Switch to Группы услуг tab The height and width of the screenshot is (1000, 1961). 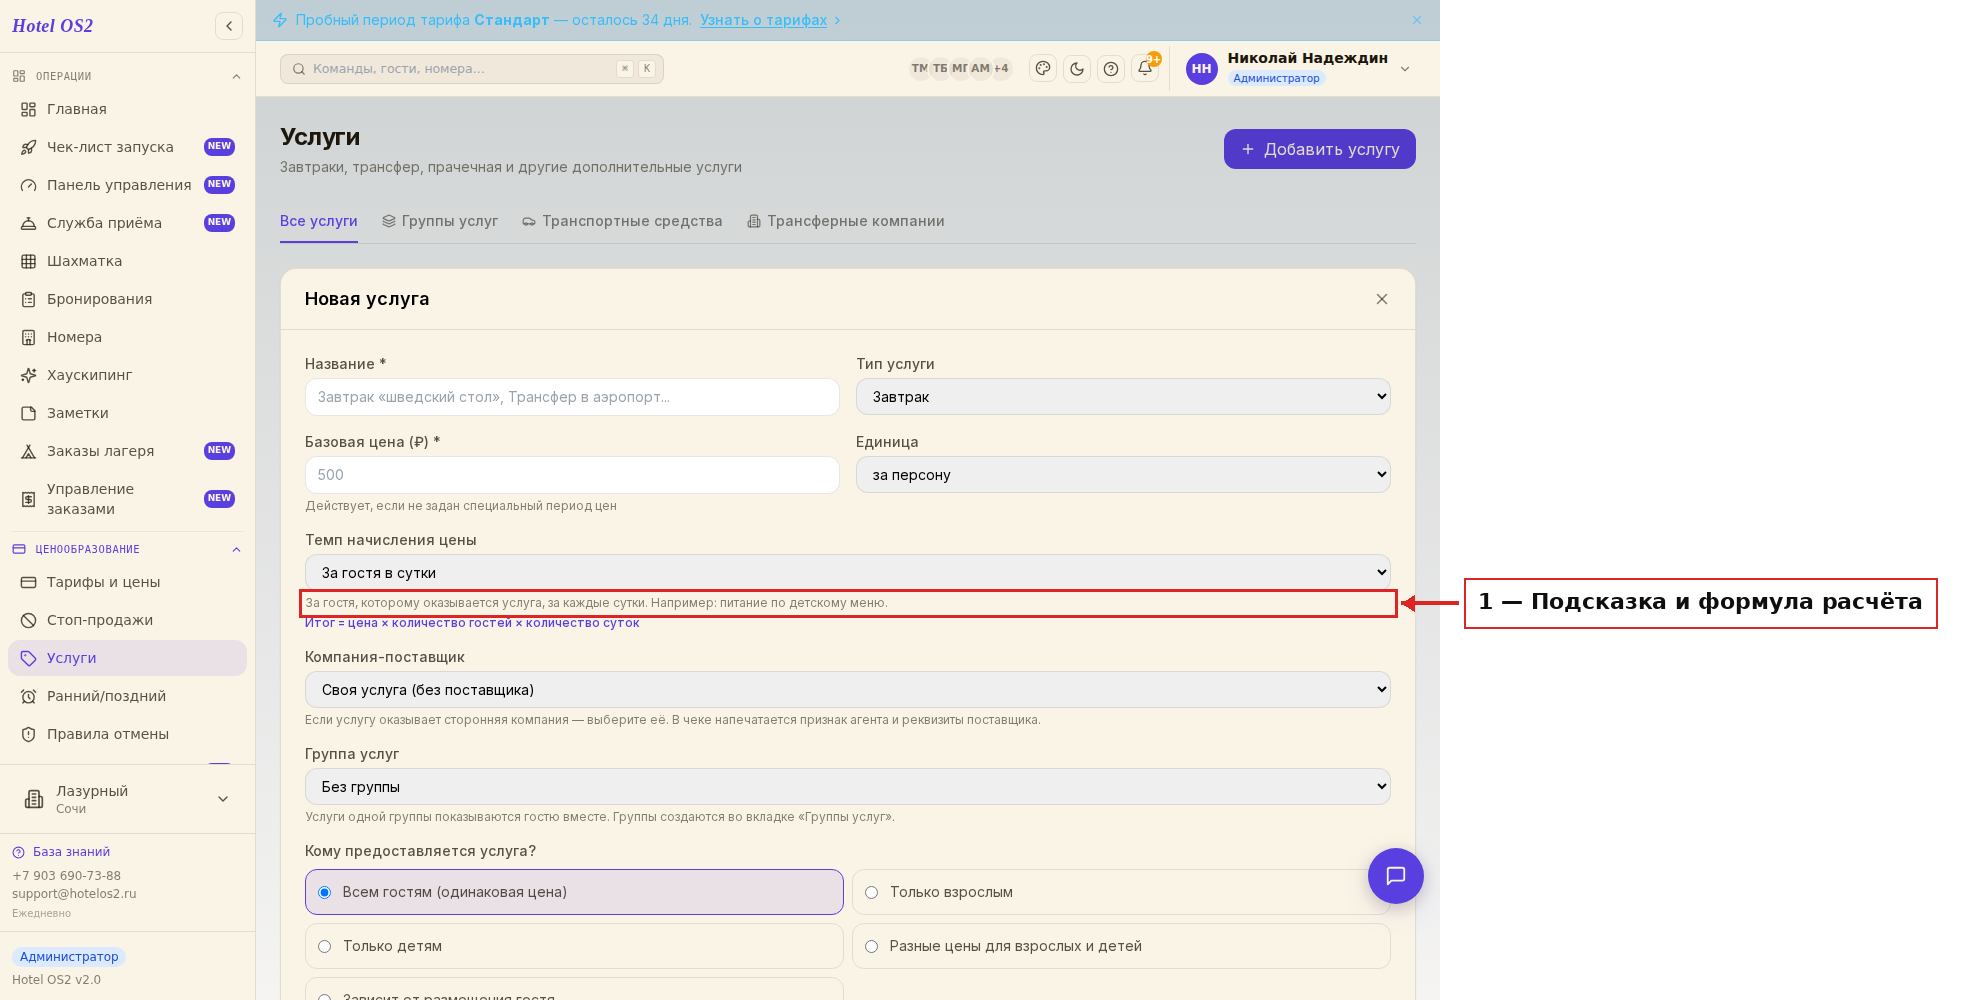tap(440, 221)
